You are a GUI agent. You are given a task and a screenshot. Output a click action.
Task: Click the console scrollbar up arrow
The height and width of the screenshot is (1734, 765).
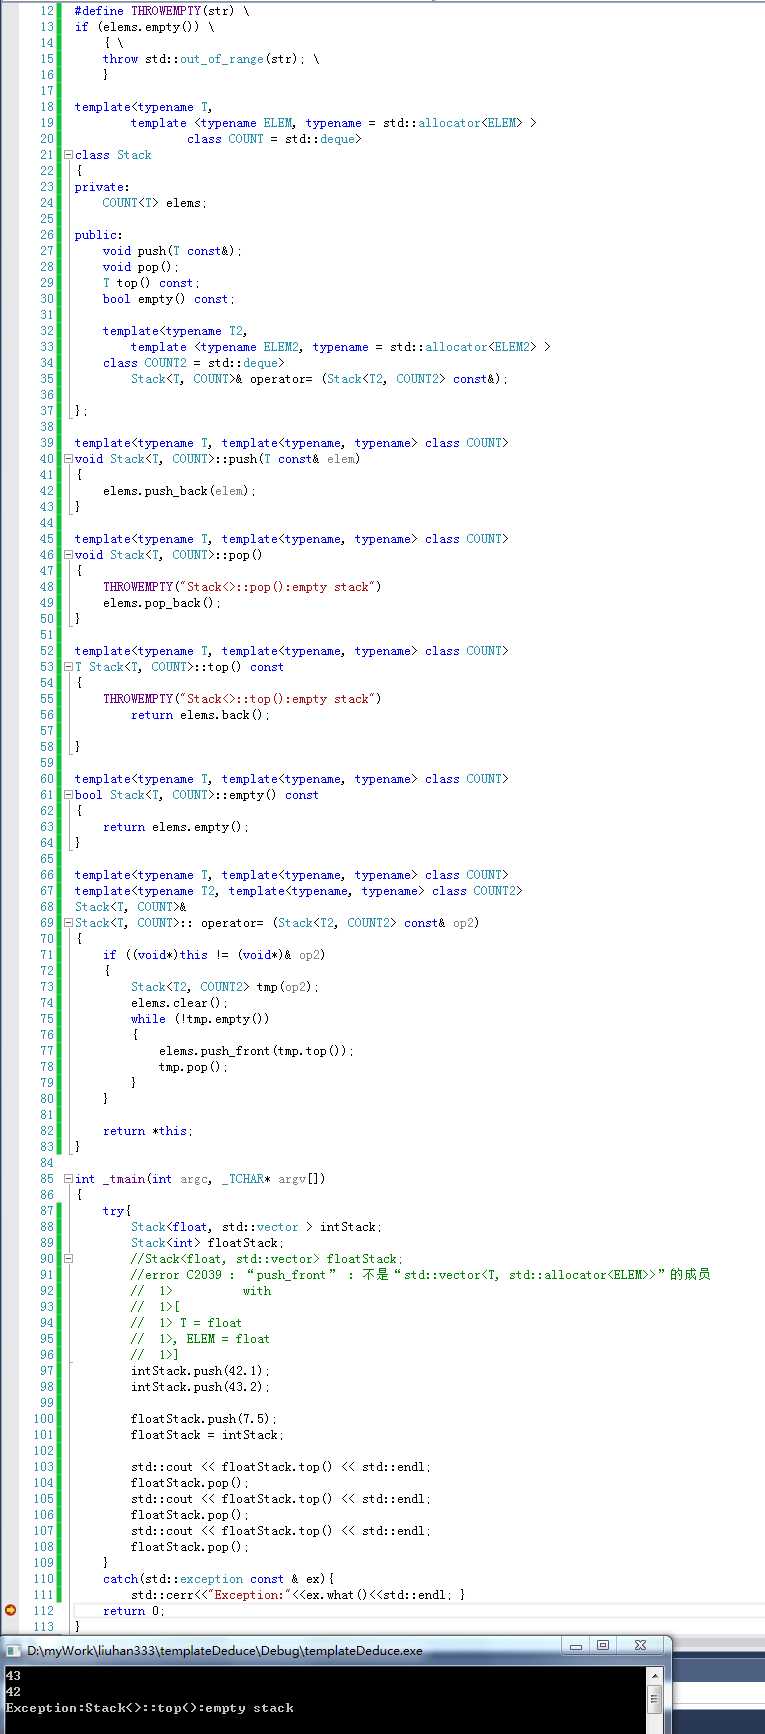(x=655, y=1676)
